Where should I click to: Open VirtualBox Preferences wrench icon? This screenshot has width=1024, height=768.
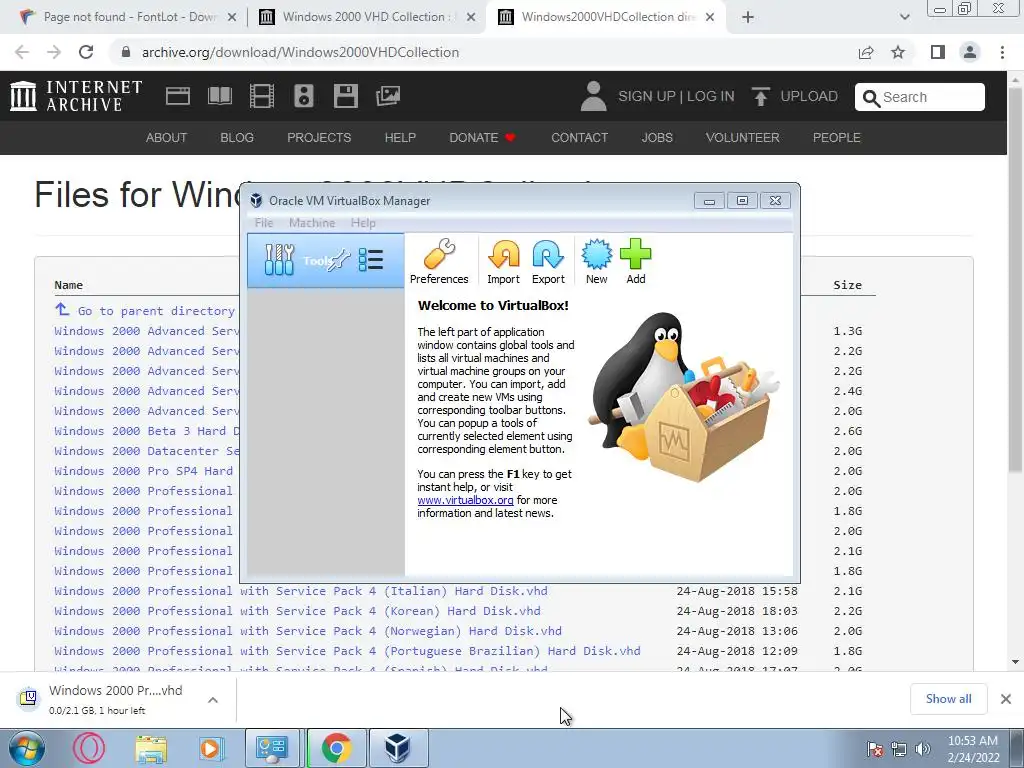[x=439, y=255]
